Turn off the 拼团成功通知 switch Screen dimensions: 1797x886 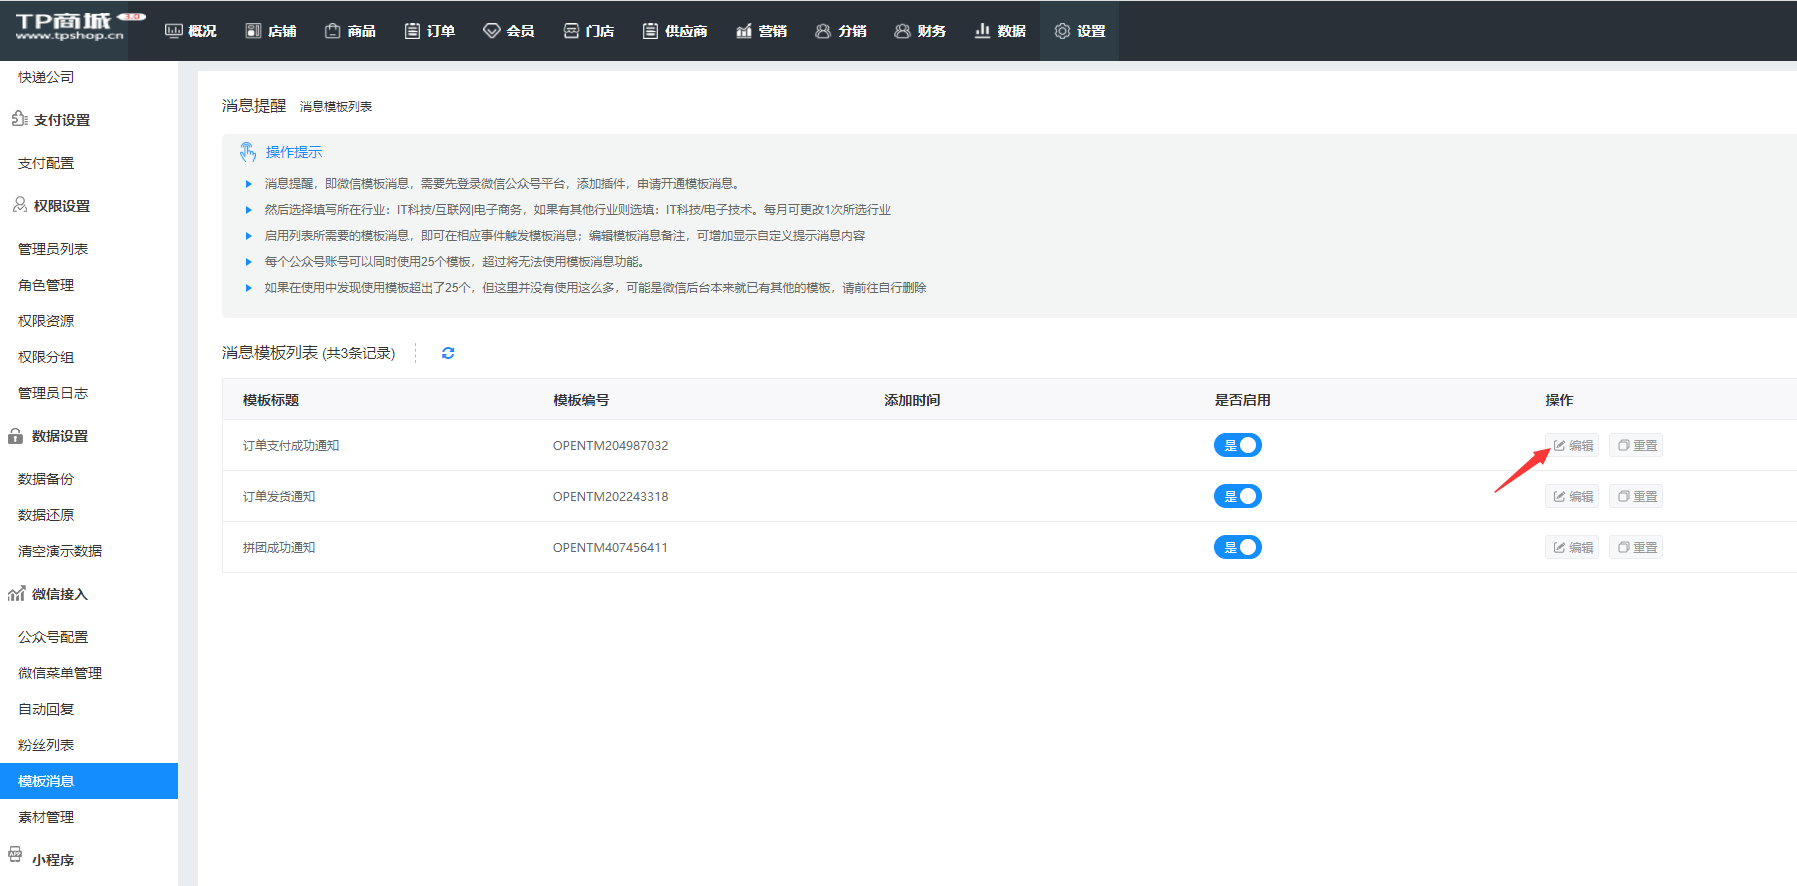[1237, 547]
